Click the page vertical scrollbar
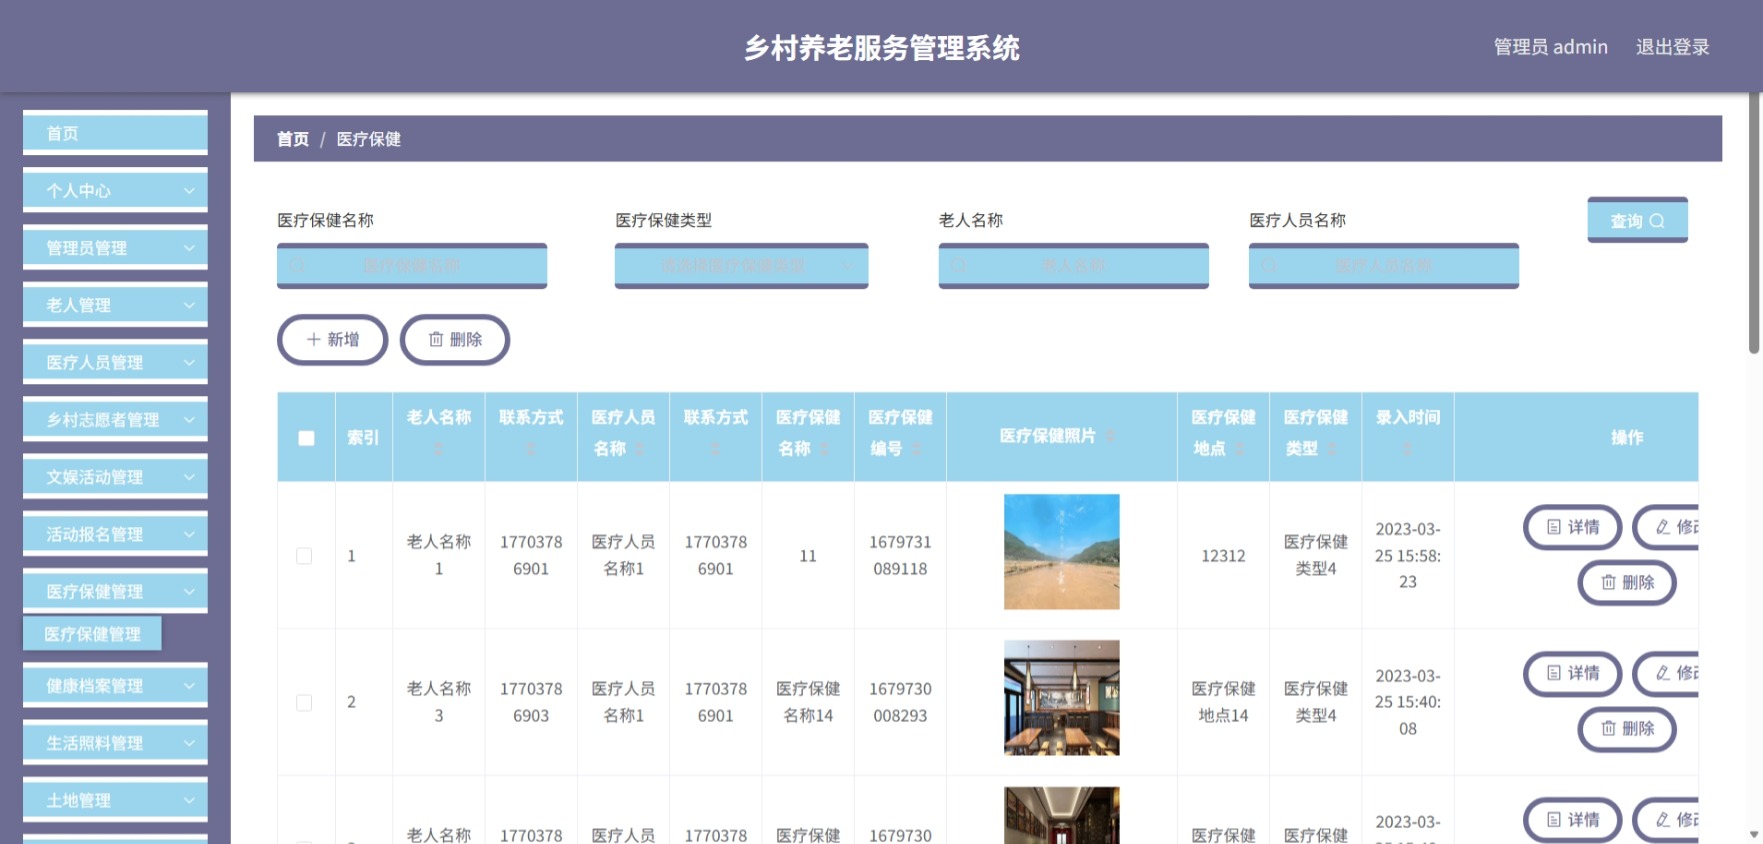 pos(1754,225)
